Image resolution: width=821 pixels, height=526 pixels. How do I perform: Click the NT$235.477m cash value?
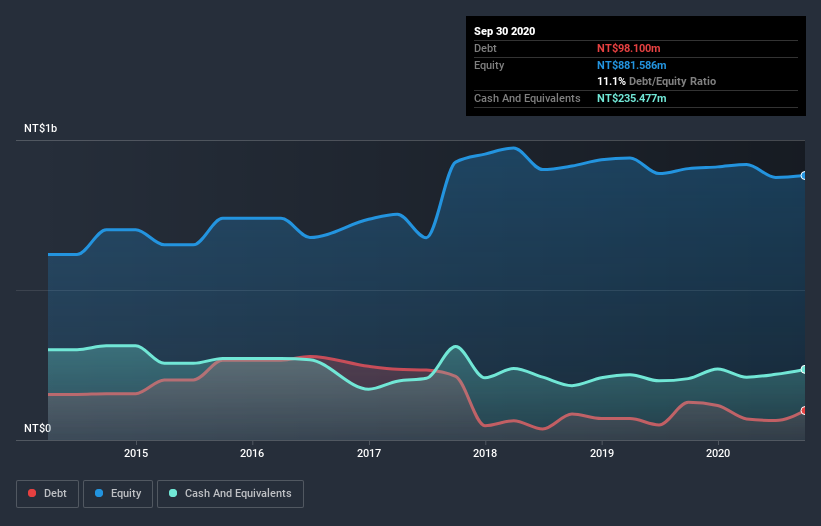click(x=632, y=98)
